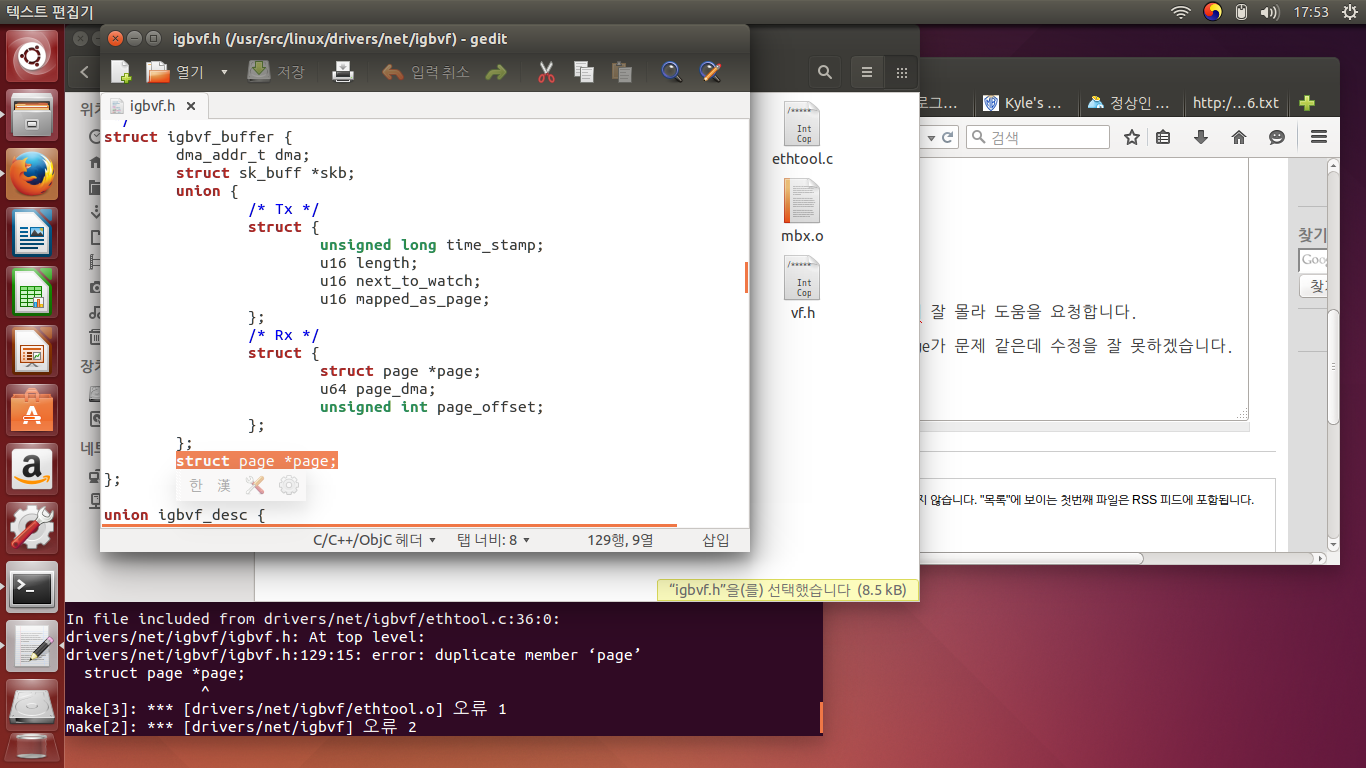Click the 17:53 clock in the top panel
This screenshot has width=1366, height=768.
[1311, 12]
